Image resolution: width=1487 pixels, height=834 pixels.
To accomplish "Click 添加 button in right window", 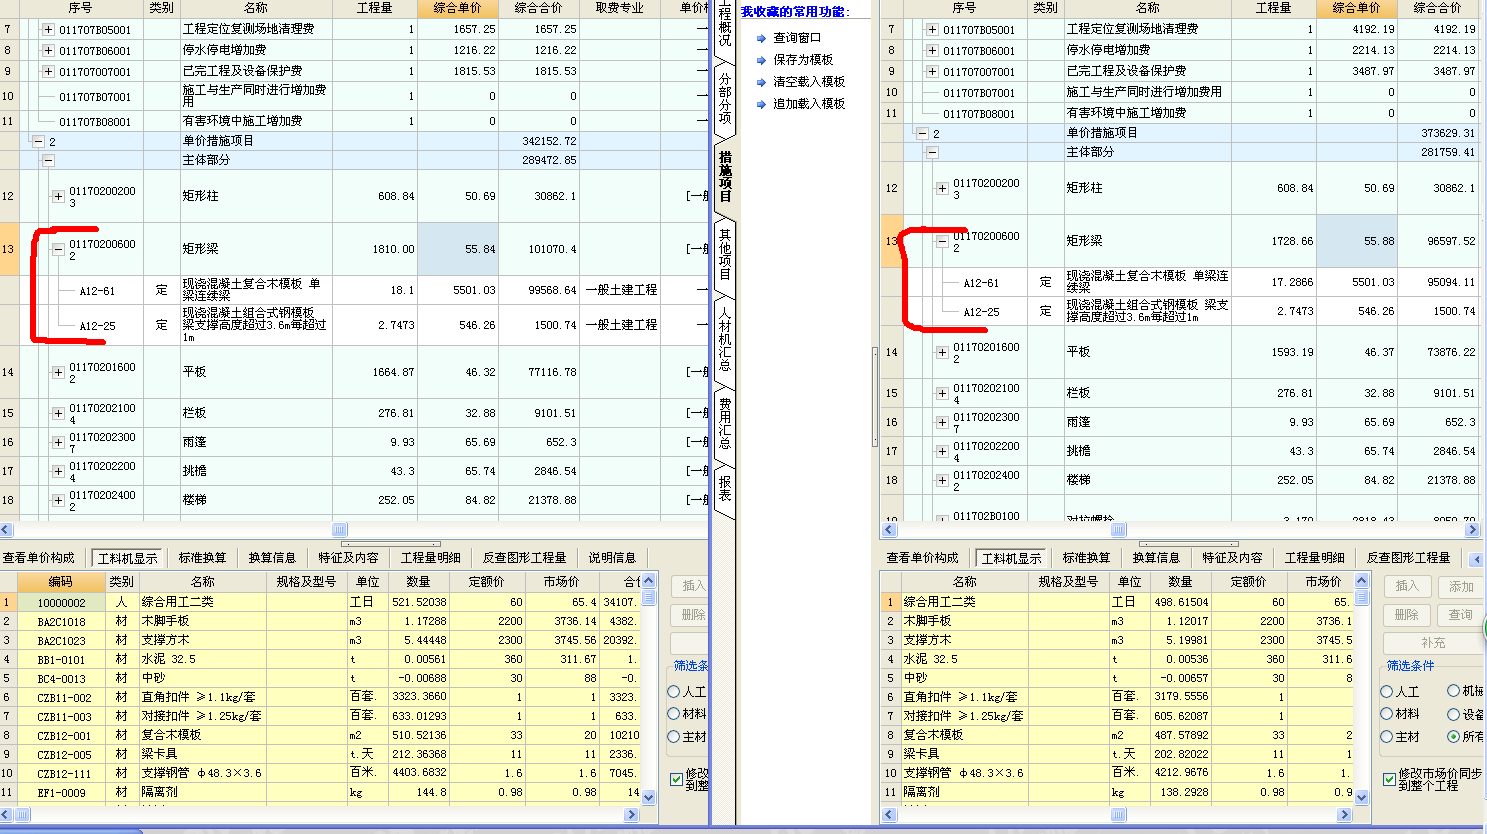I will click(1462, 586).
